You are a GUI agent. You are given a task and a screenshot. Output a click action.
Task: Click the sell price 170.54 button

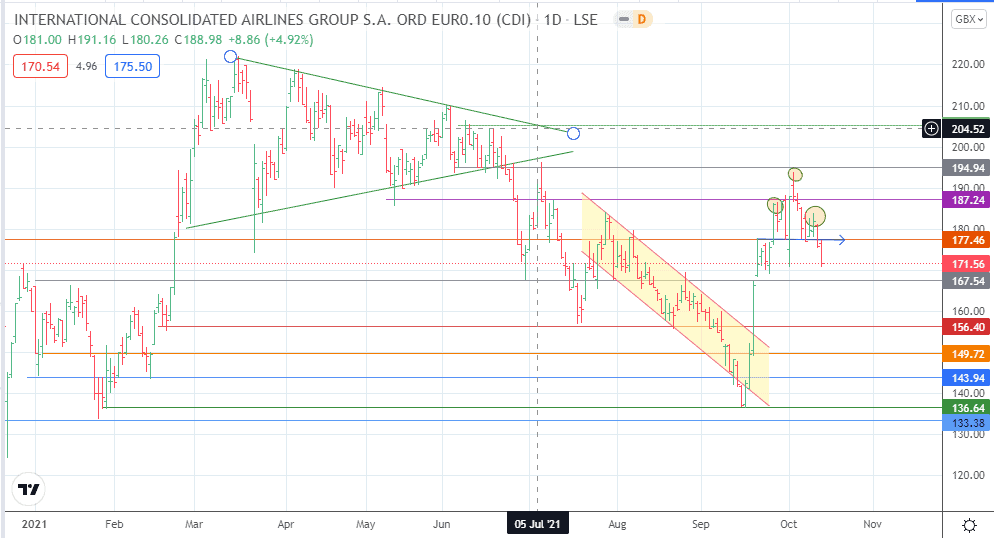coord(41,66)
